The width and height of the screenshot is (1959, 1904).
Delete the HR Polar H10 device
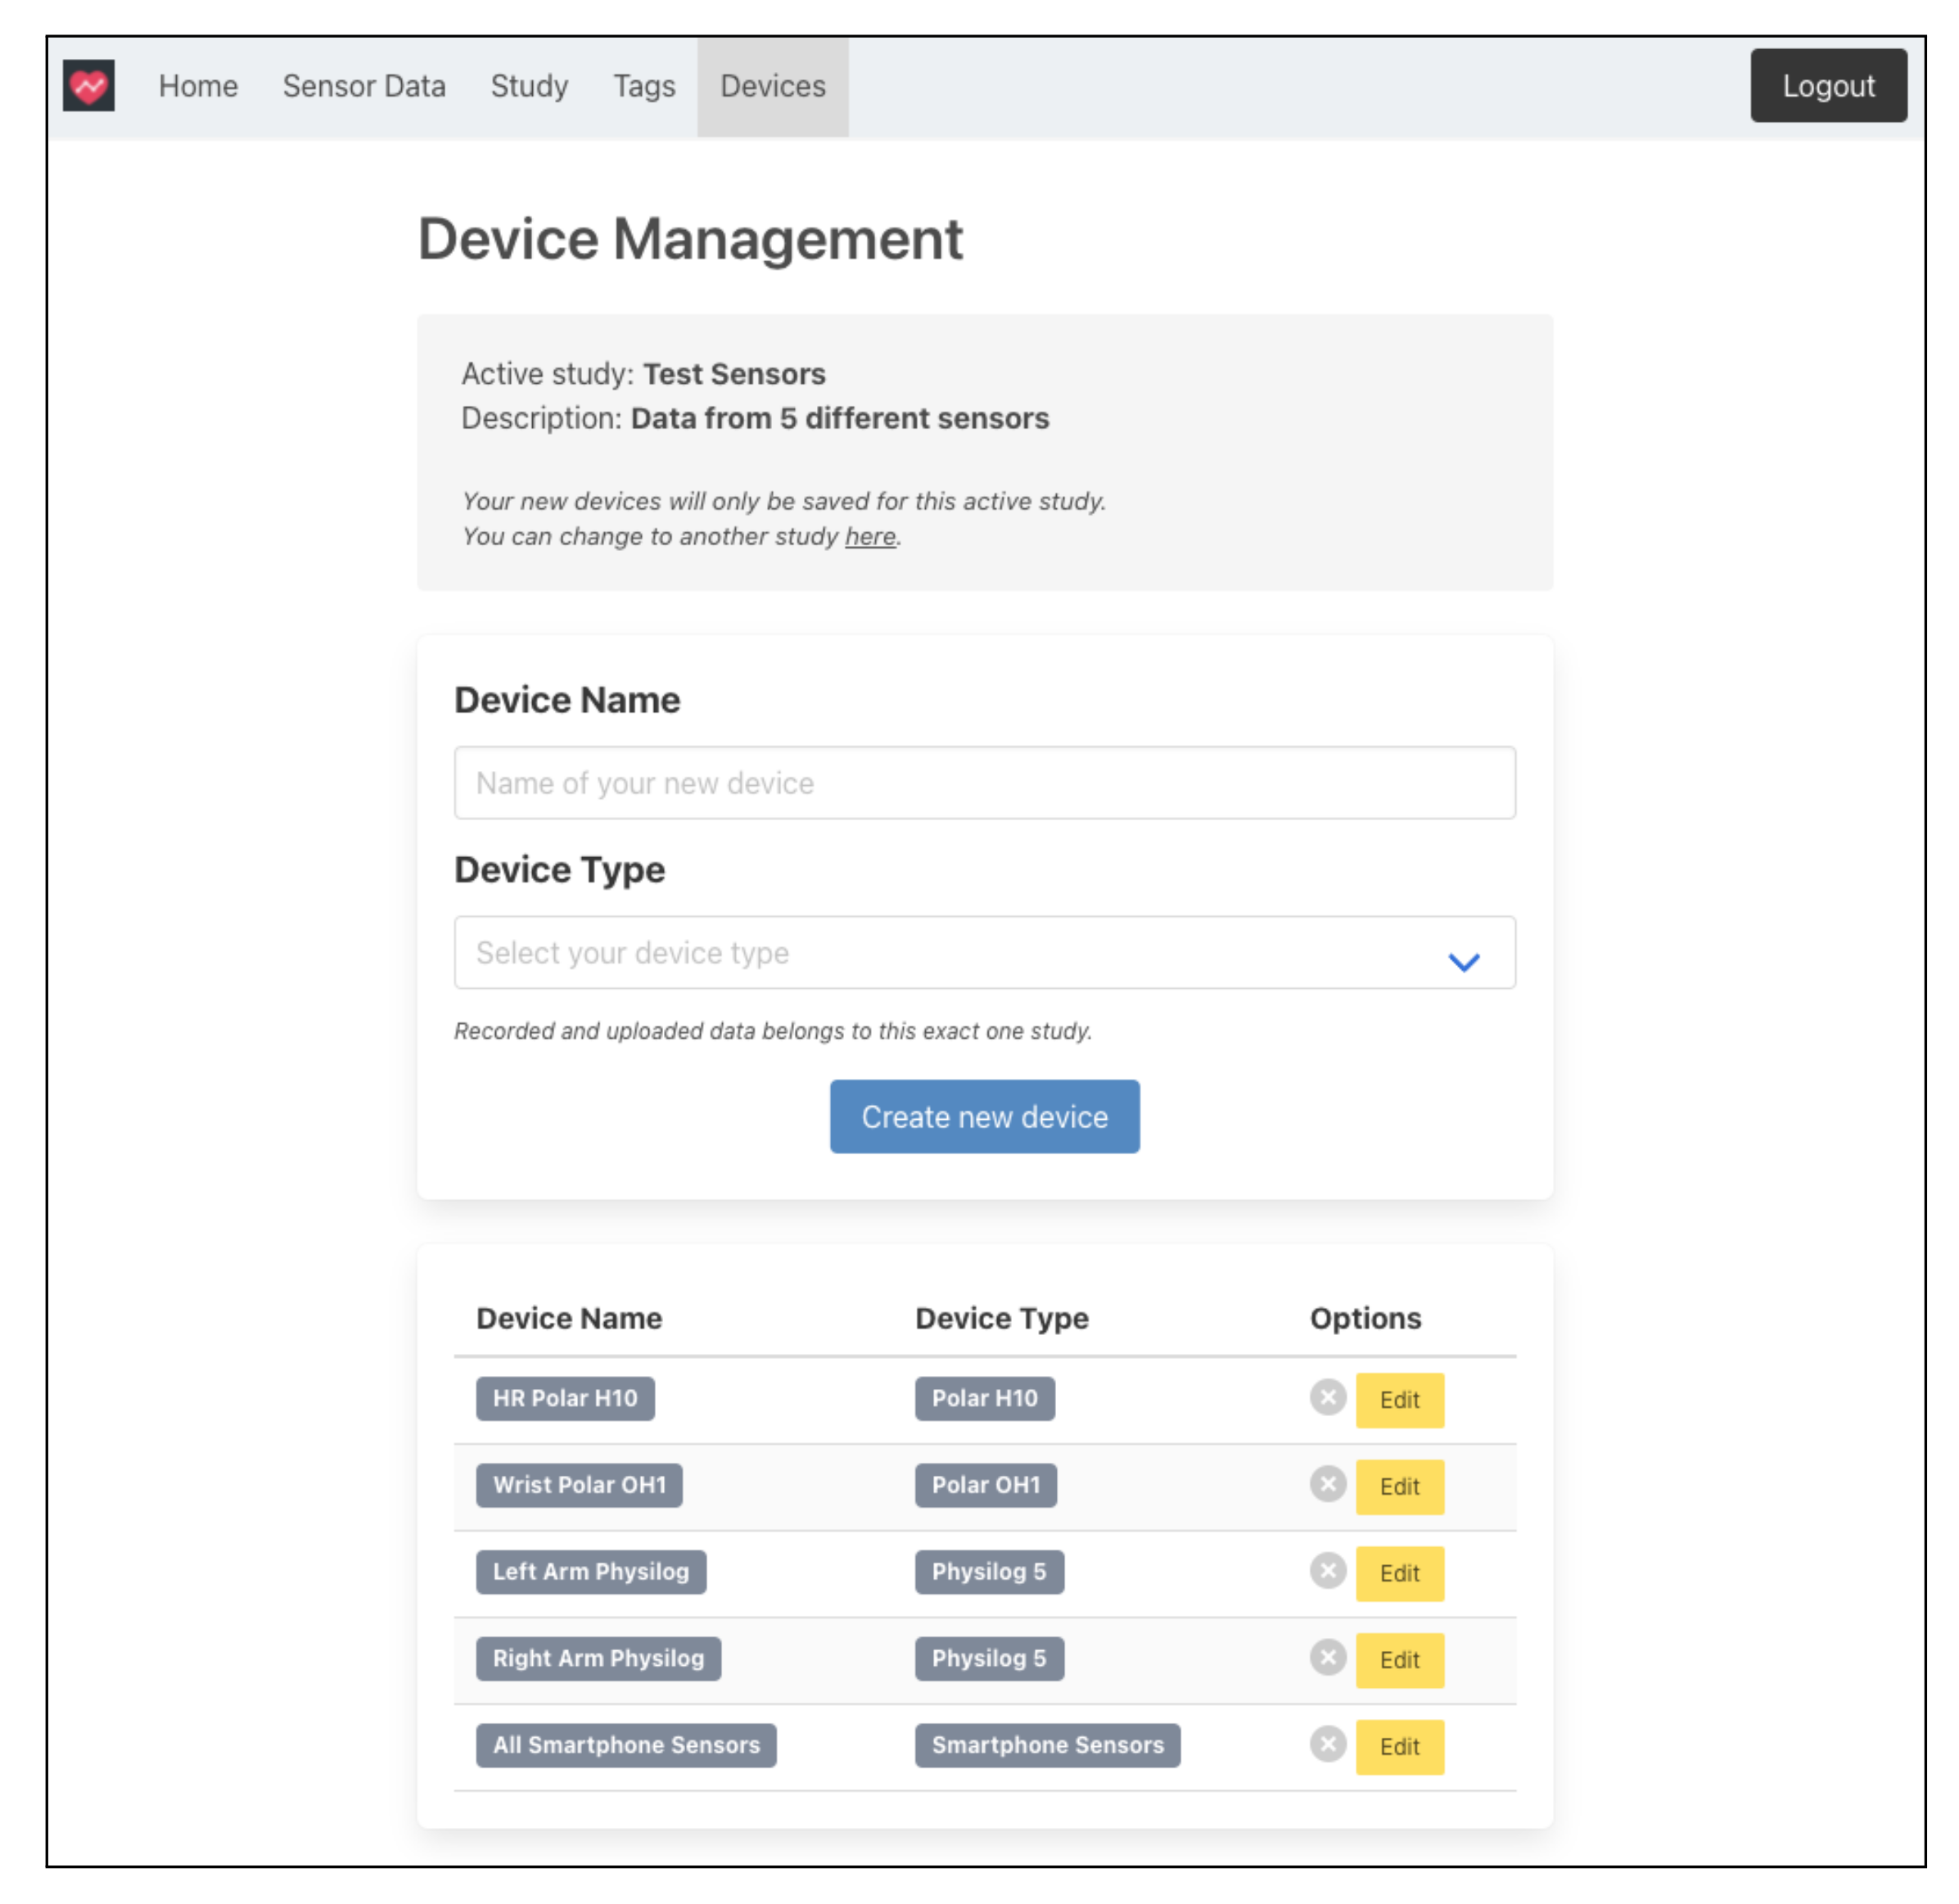coord(1327,1397)
